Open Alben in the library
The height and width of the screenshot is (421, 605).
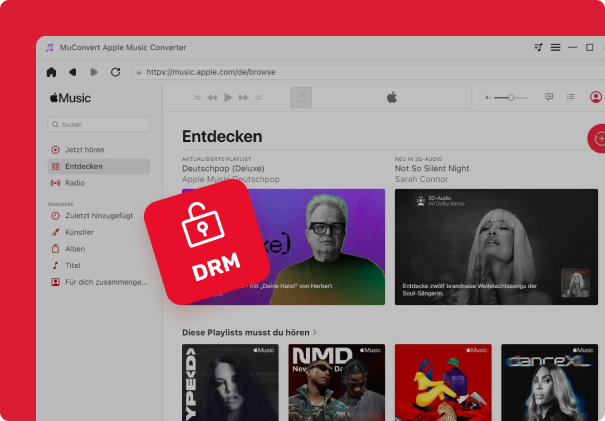pos(99,249)
